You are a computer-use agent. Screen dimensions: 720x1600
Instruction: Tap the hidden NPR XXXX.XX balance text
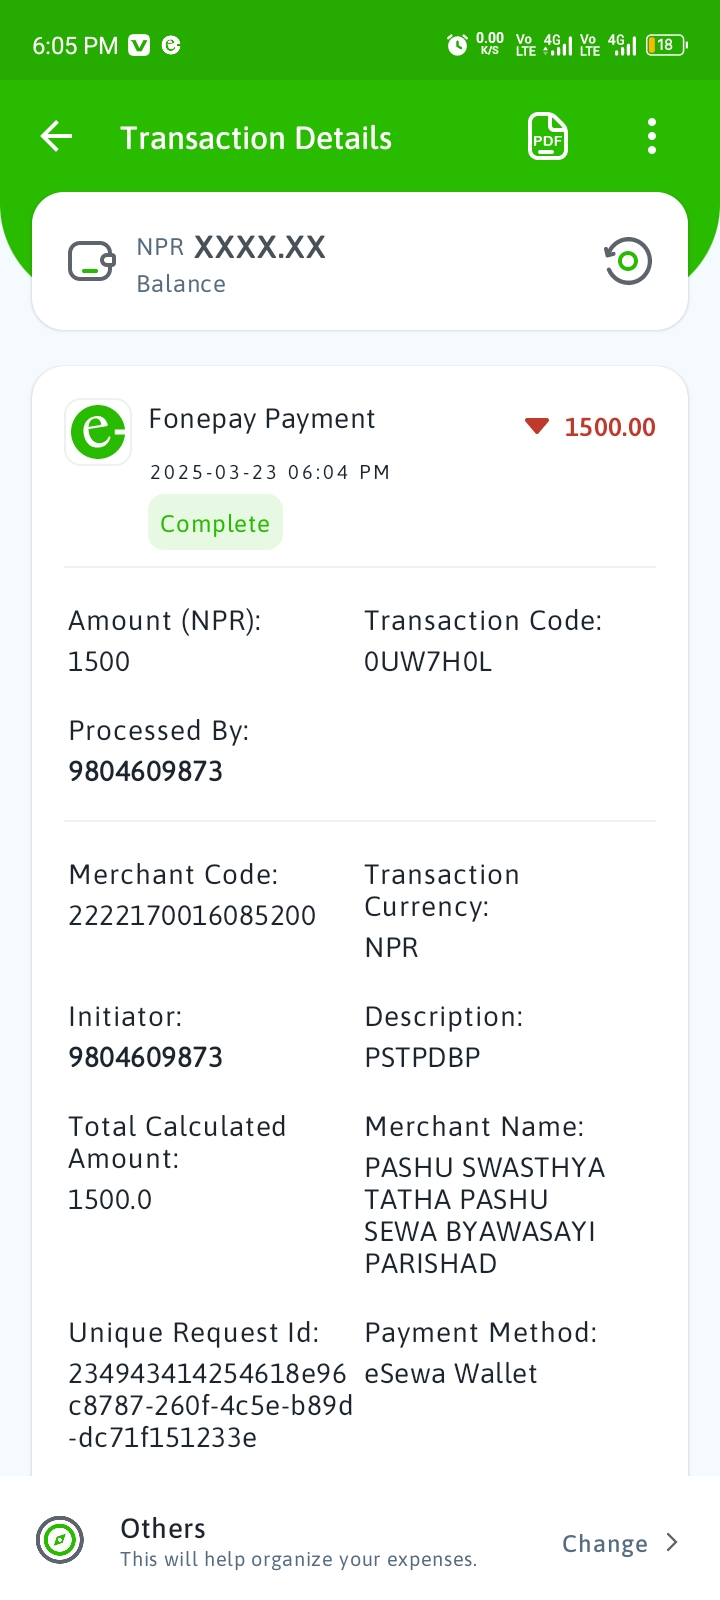coord(231,247)
